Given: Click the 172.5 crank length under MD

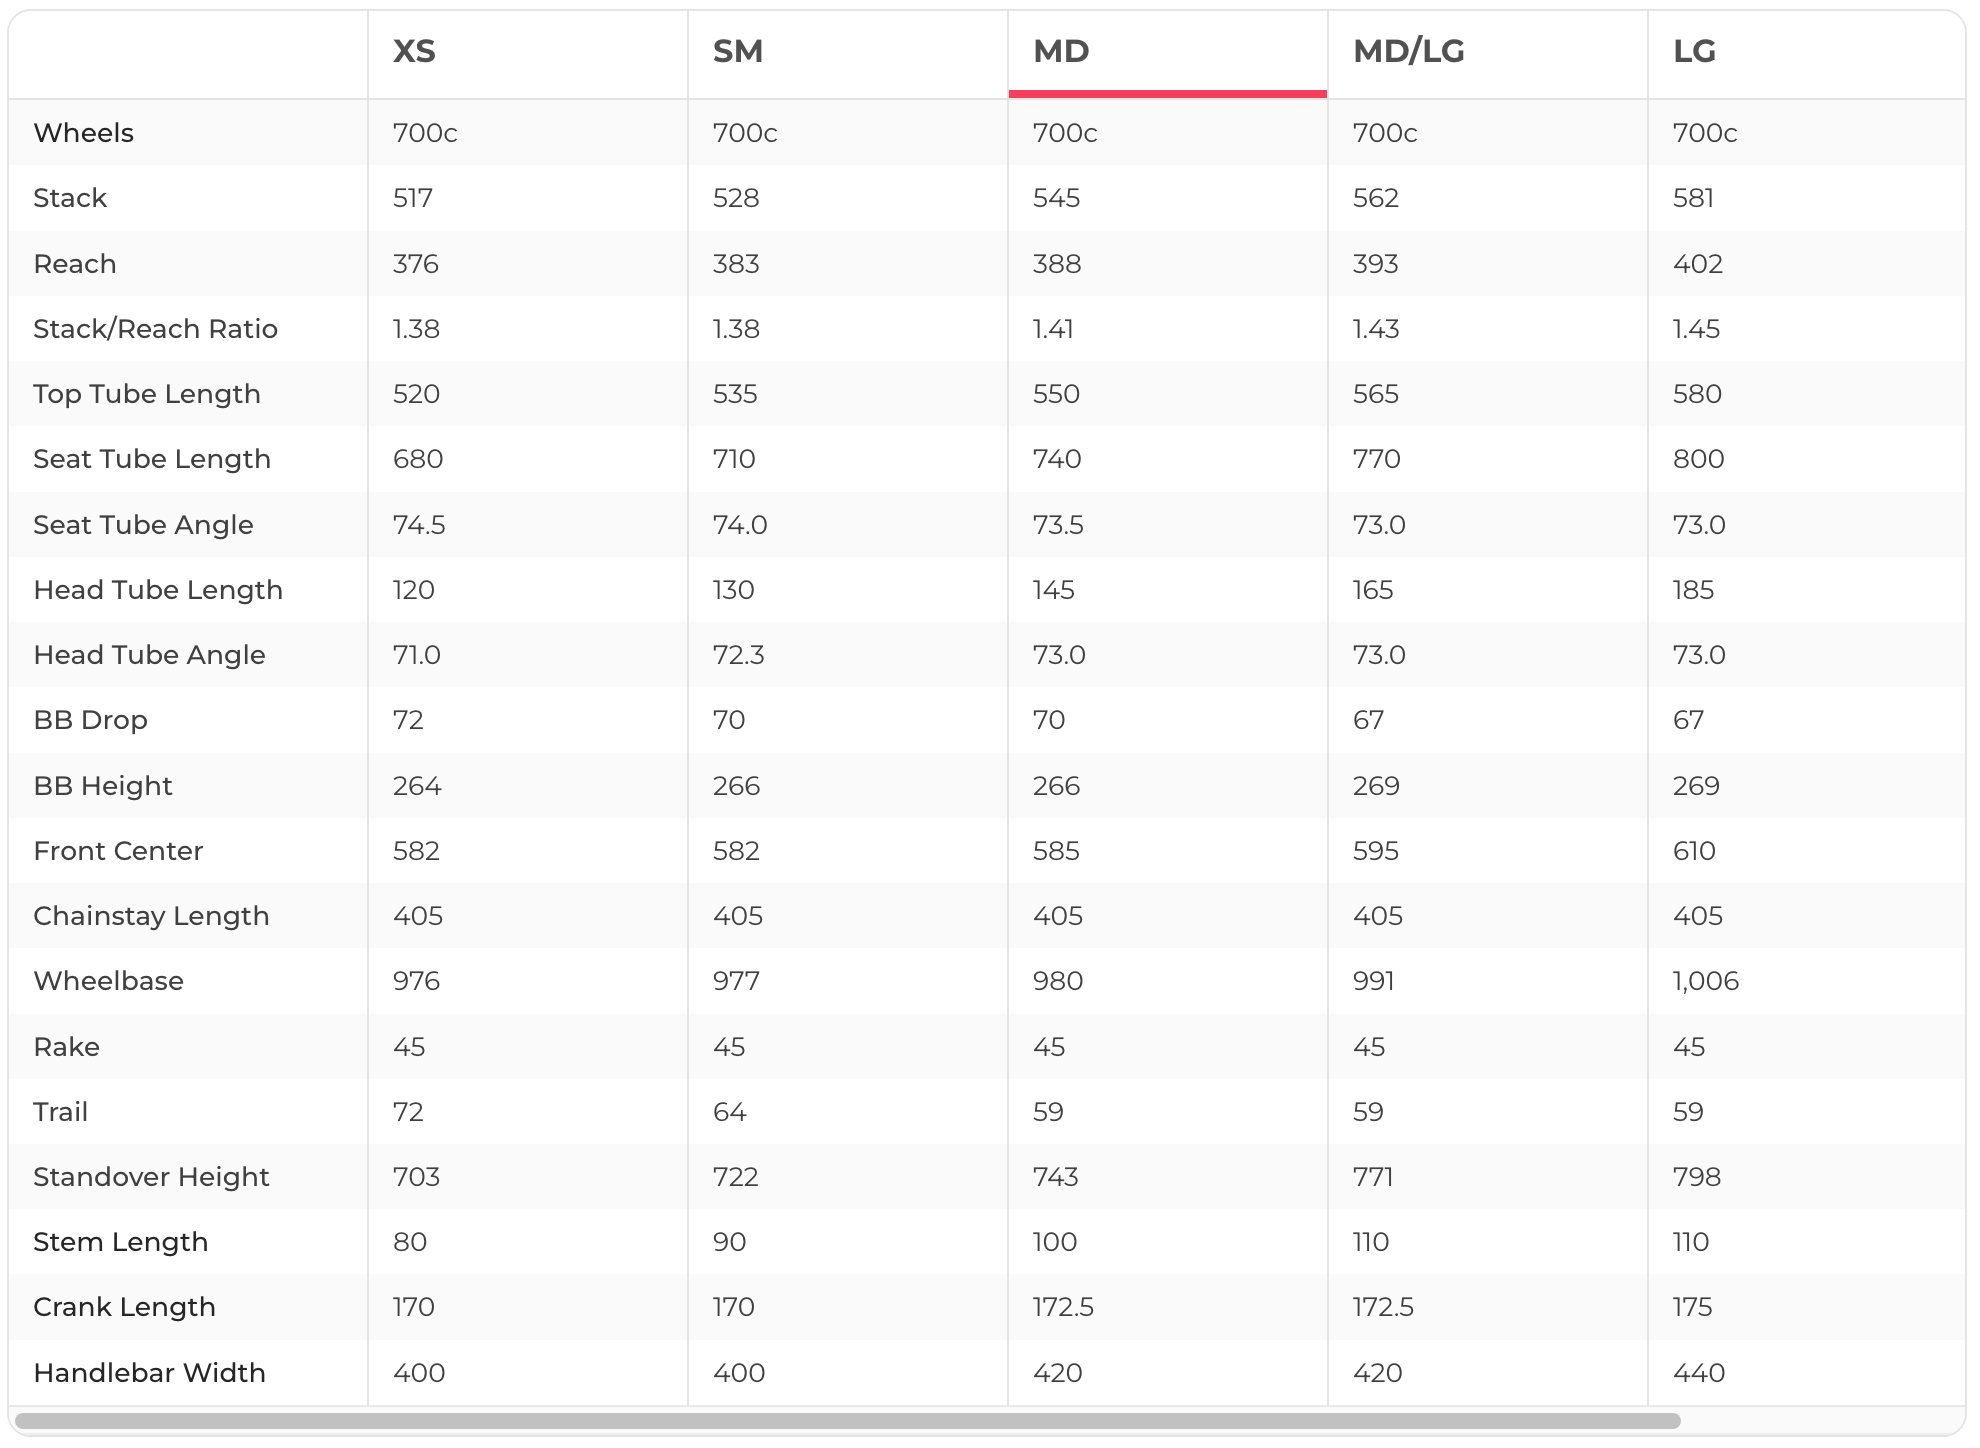Looking at the screenshot, I should click(1063, 1307).
